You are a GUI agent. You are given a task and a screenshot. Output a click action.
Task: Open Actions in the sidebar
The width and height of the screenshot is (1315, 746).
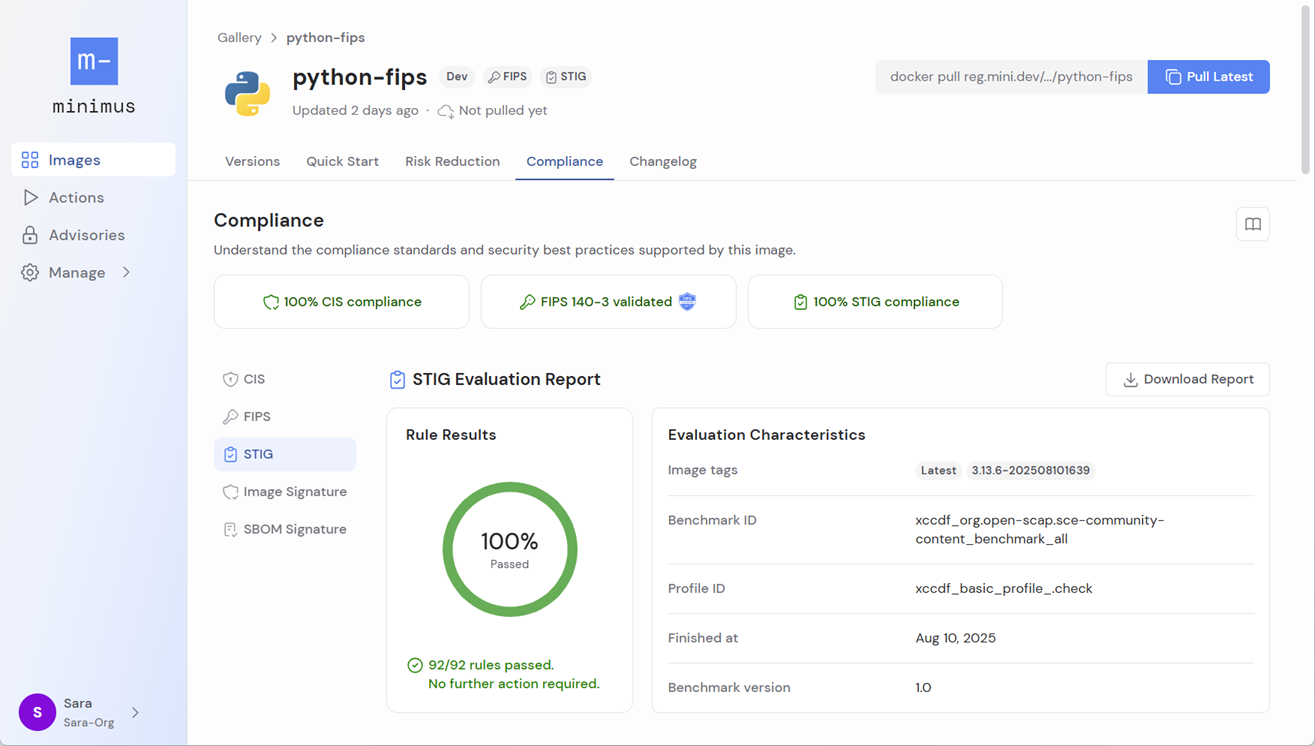click(x=93, y=198)
